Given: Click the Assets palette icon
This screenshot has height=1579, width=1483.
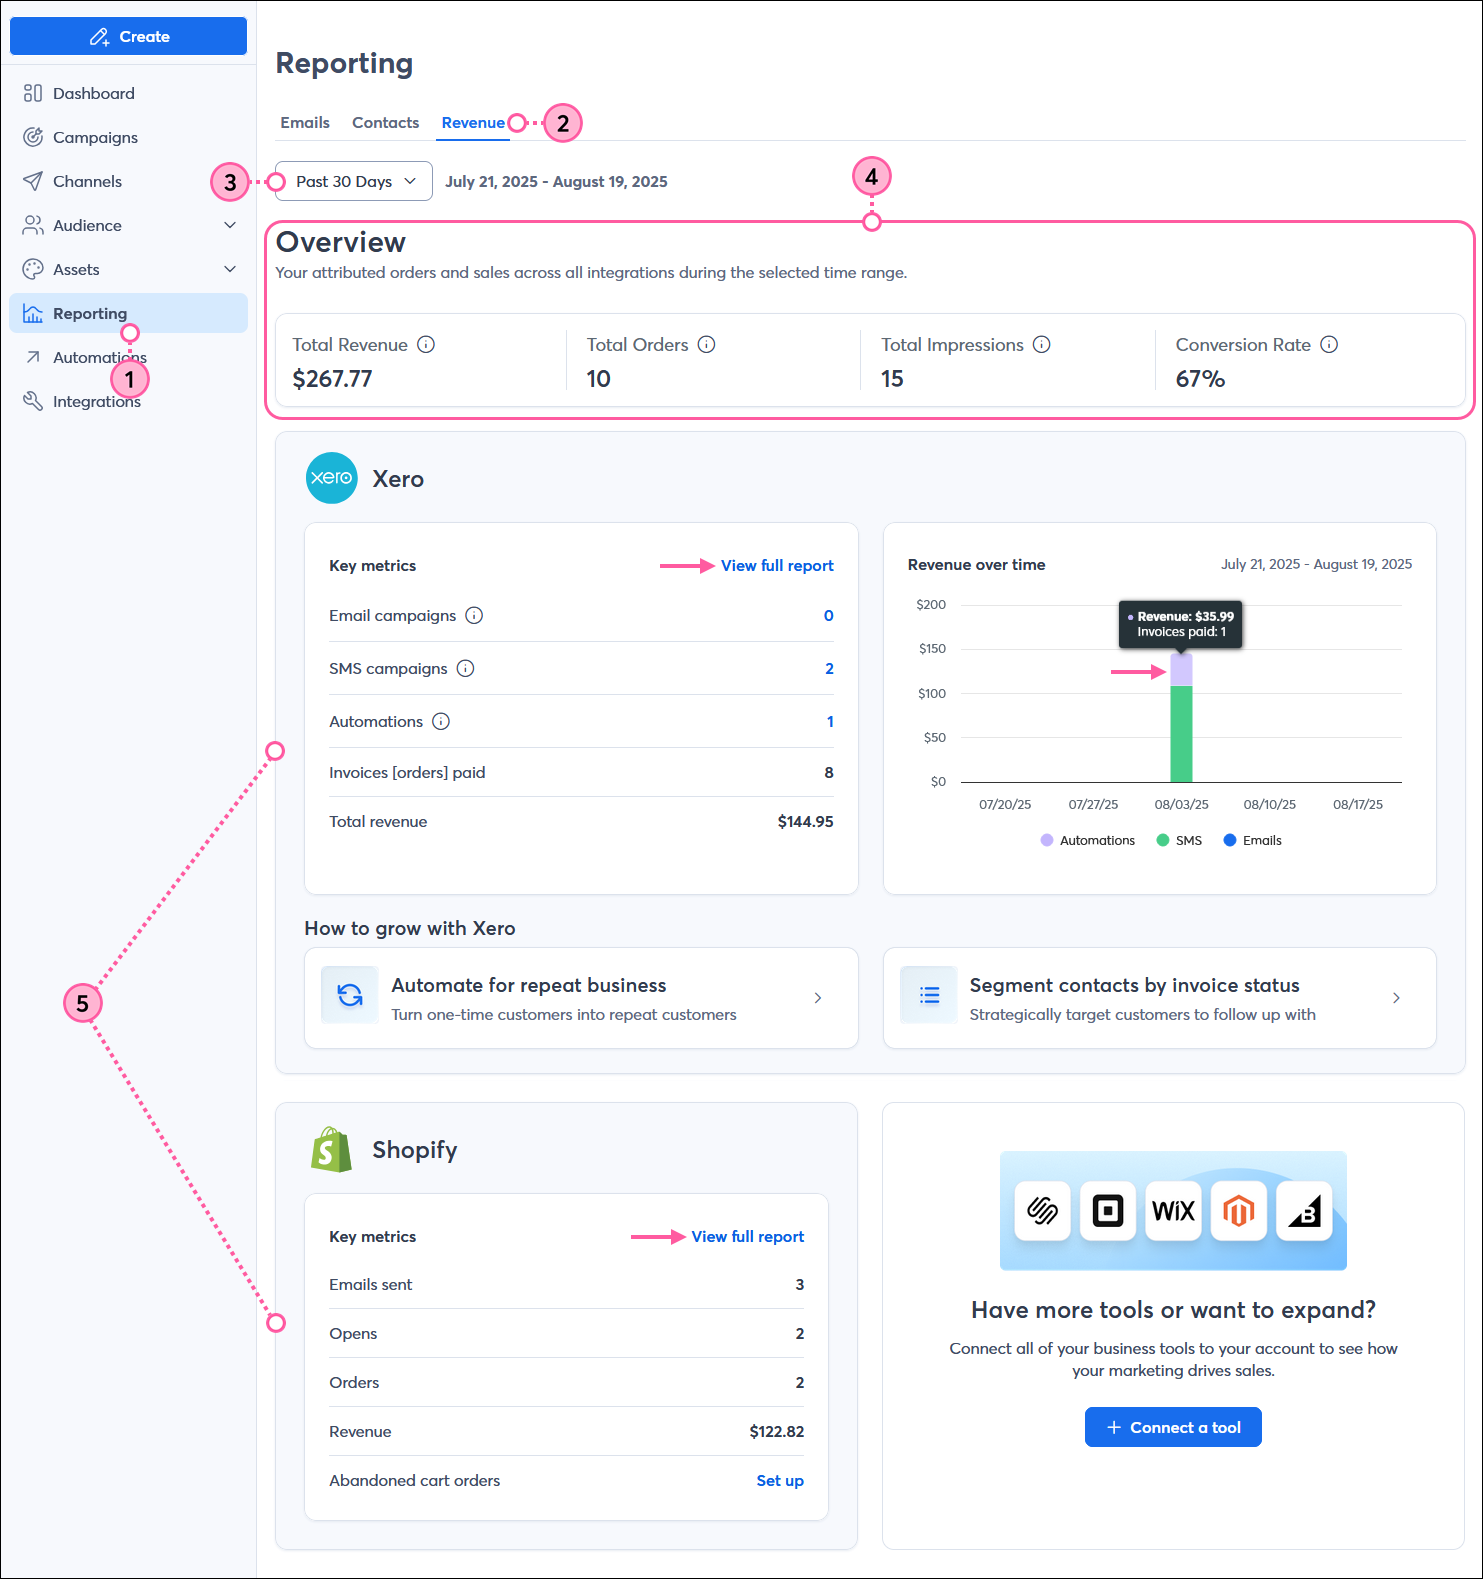Looking at the screenshot, I should pos(33,269).
